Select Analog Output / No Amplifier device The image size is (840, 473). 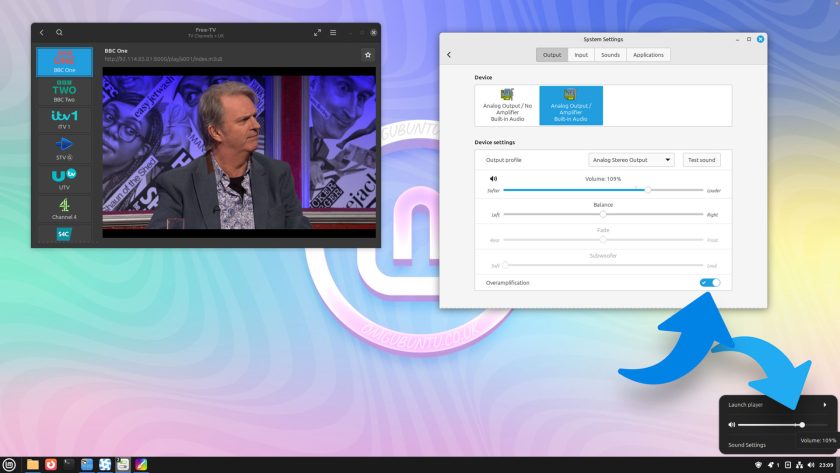pos(507,106)
